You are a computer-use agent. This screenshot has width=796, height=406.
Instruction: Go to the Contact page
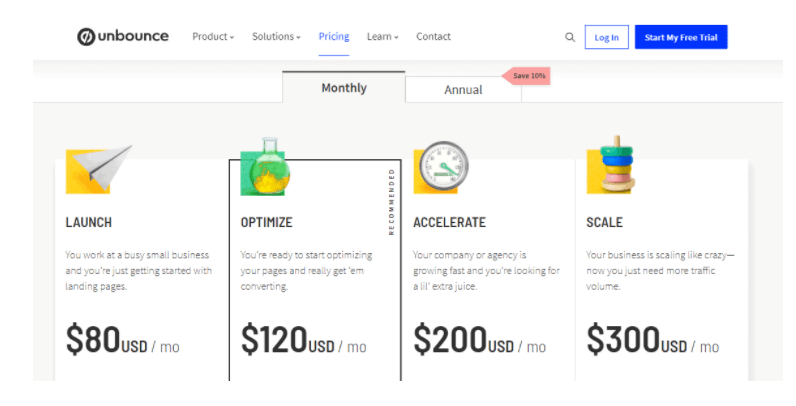(x=433, y=37)
